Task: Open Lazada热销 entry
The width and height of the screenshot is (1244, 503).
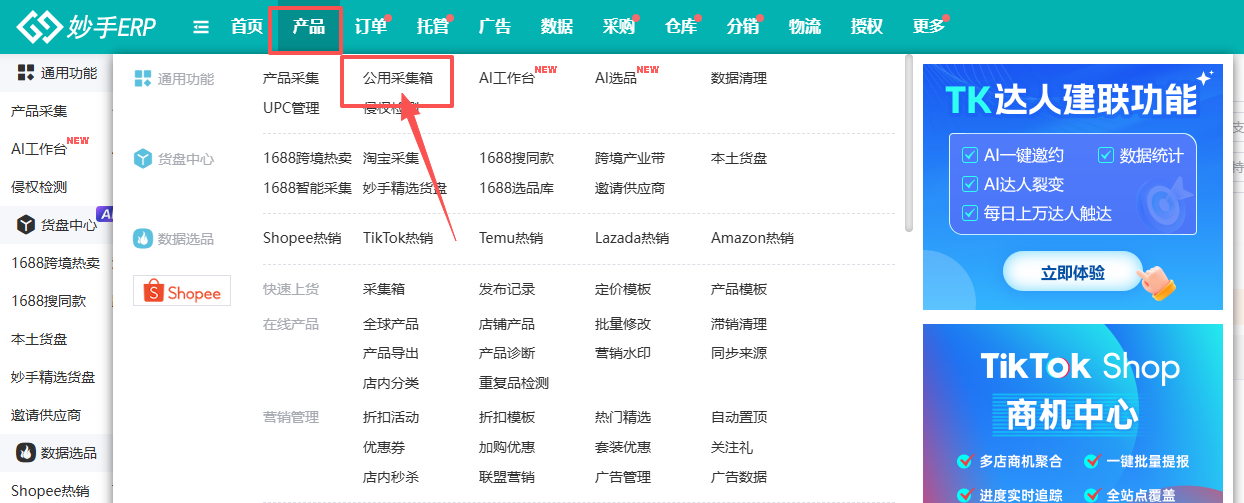Action: pos(632,238)
